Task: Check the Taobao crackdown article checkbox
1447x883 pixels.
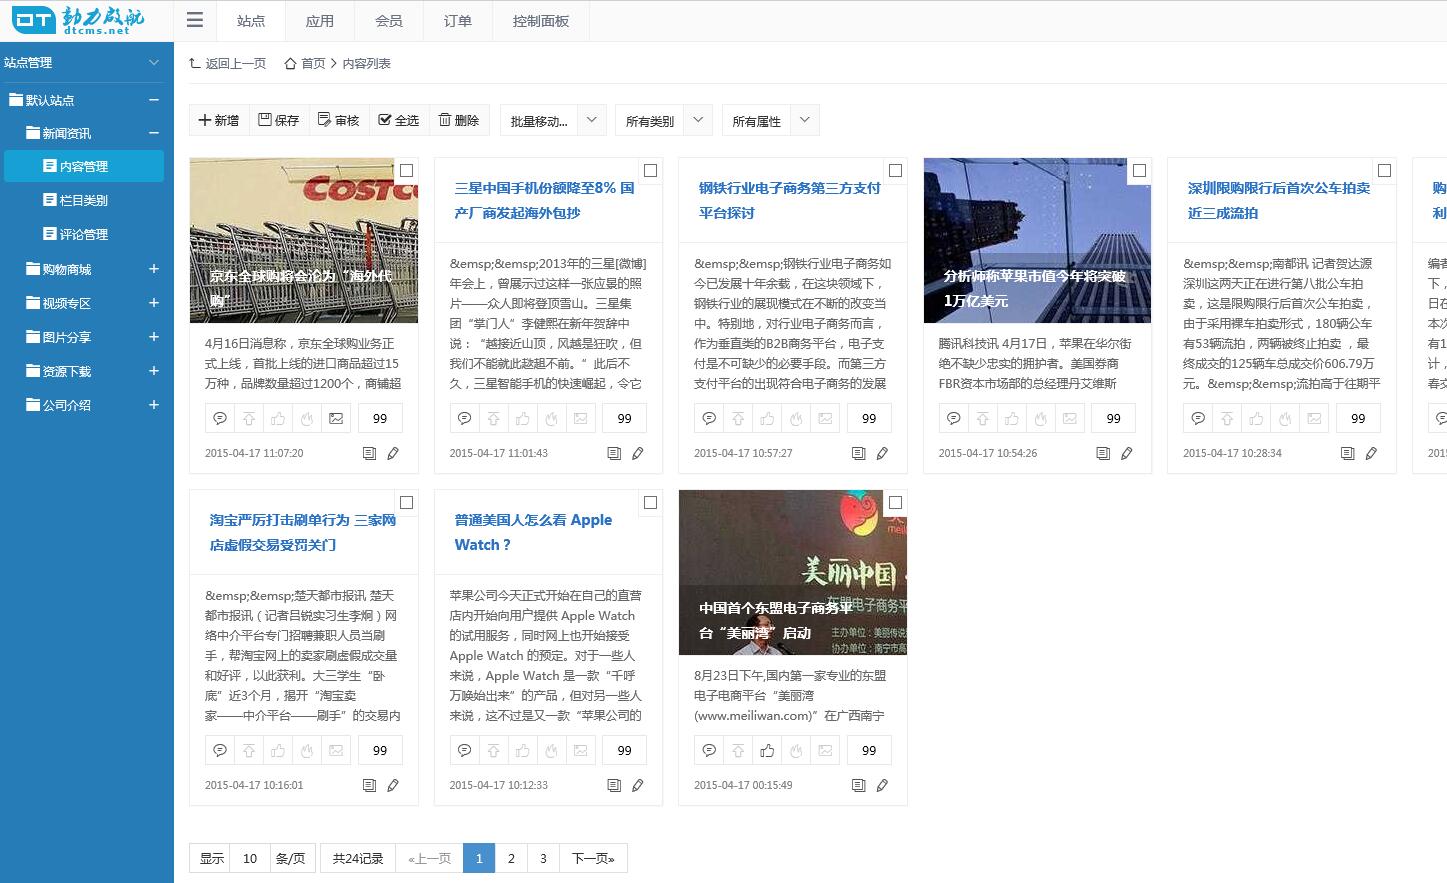Action: 406,502
